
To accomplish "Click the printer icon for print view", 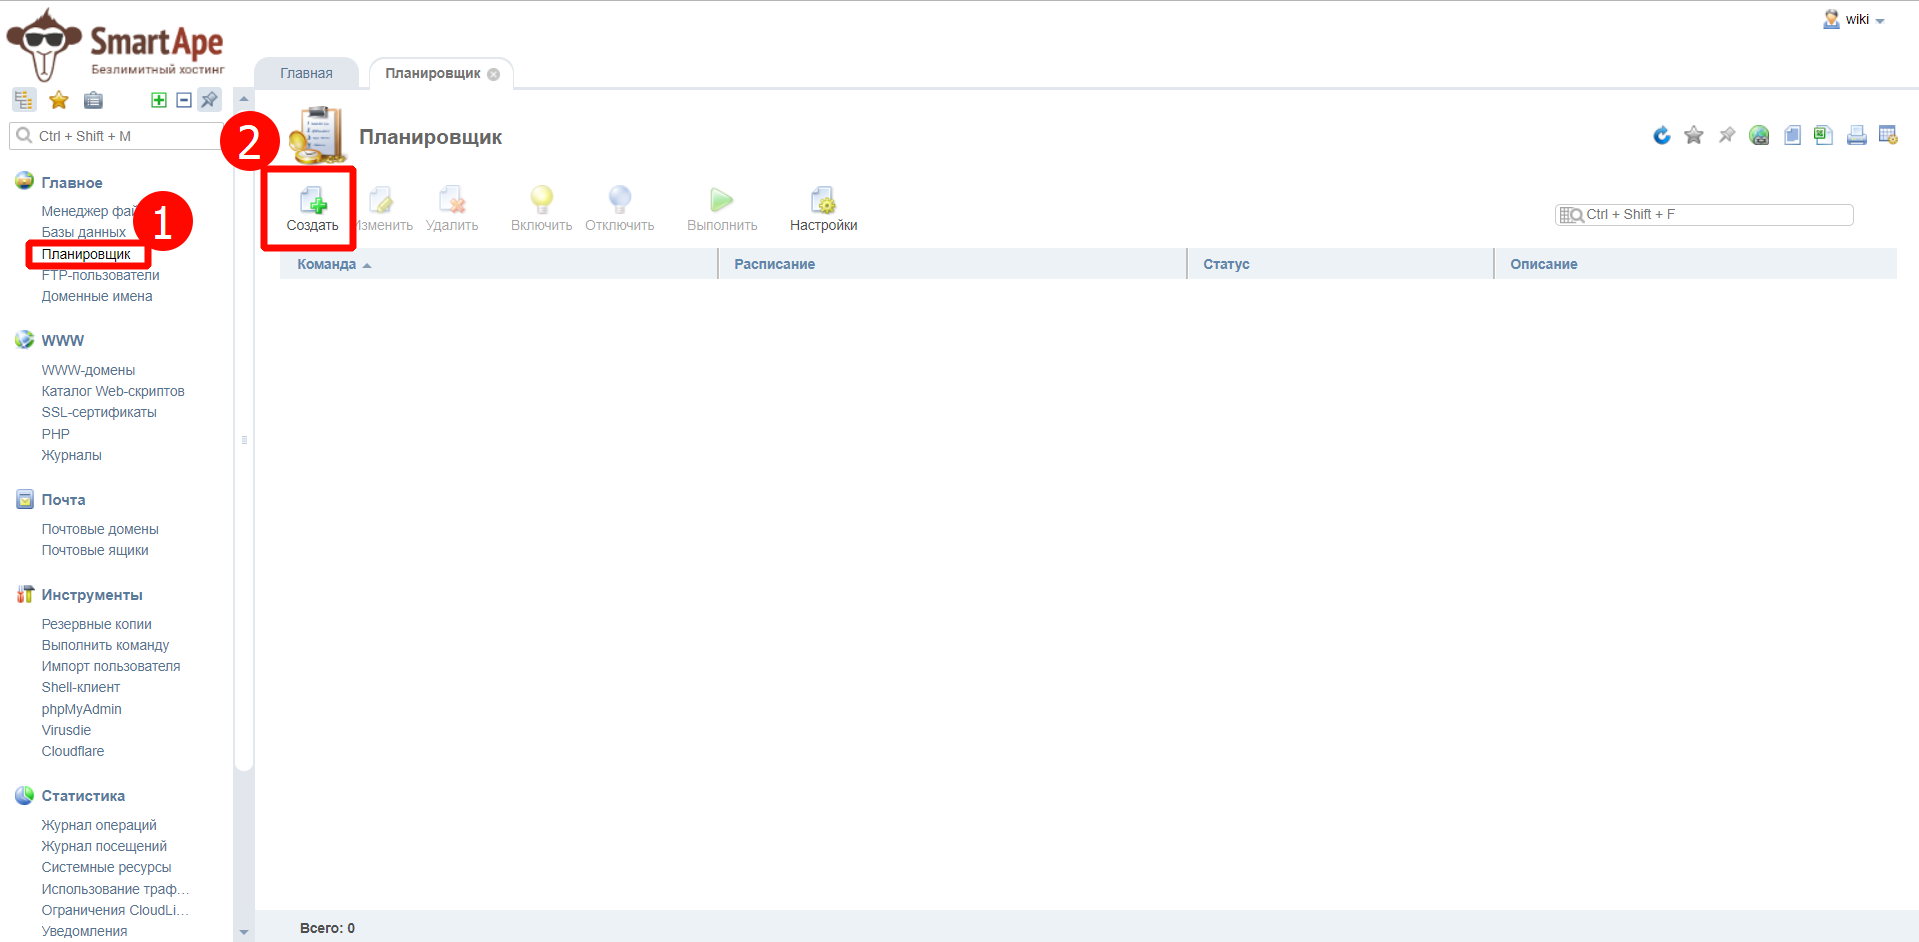I will coord(1856,135).
